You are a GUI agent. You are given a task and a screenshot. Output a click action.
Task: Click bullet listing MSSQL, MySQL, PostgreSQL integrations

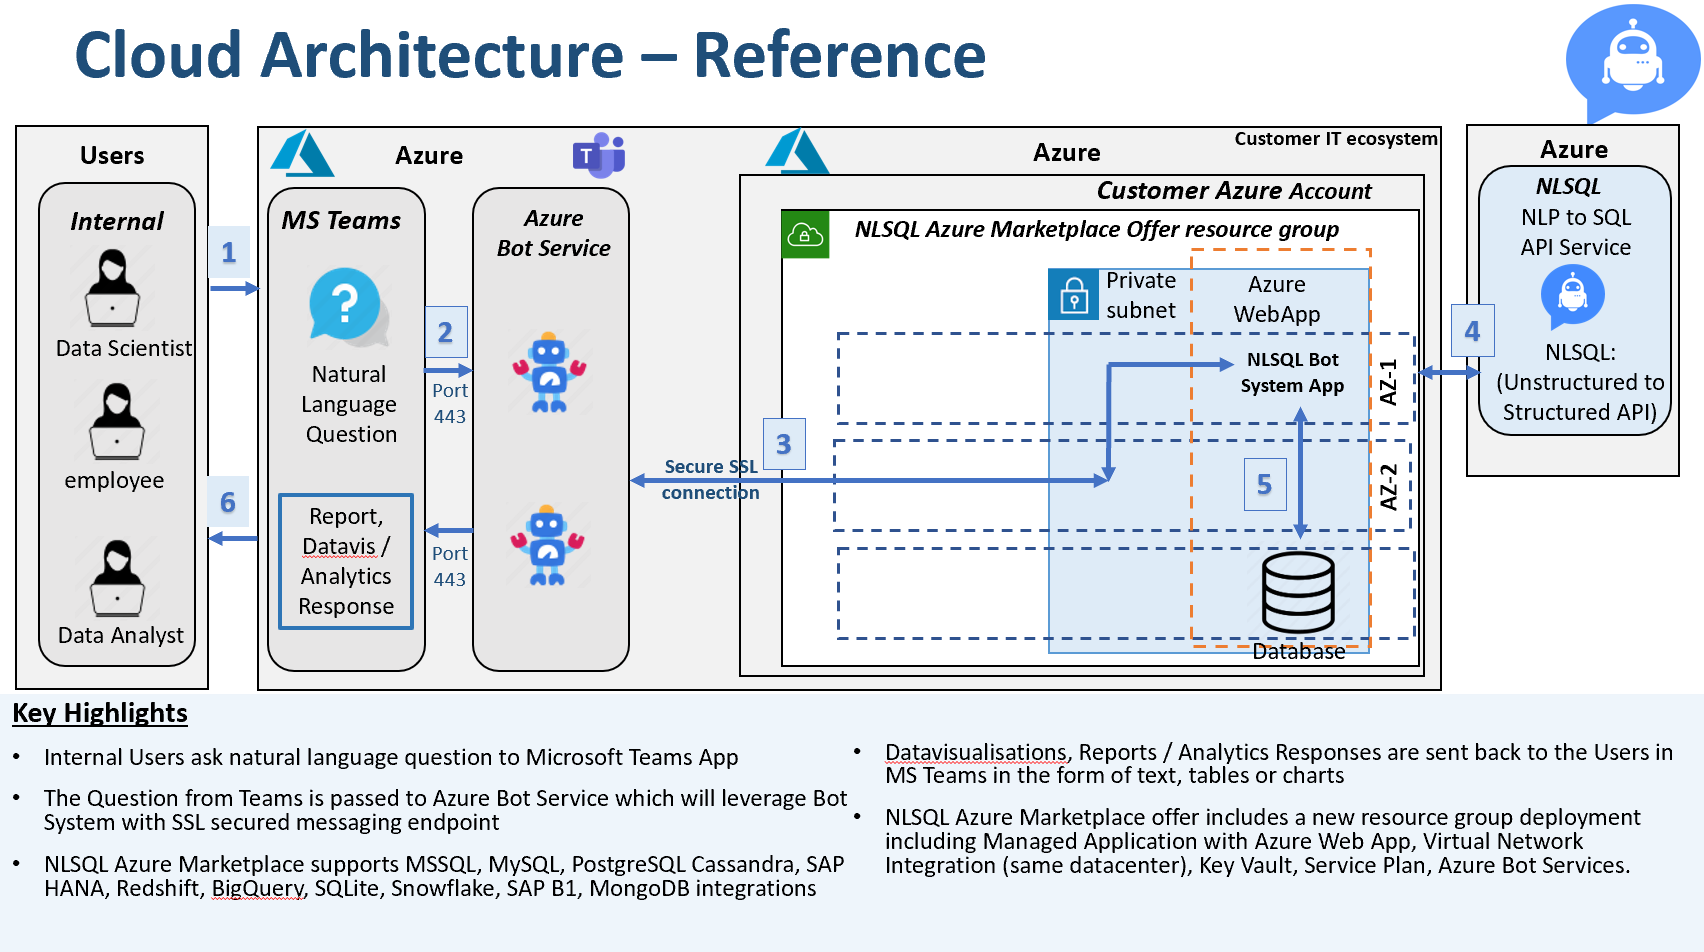click(444, 876)
